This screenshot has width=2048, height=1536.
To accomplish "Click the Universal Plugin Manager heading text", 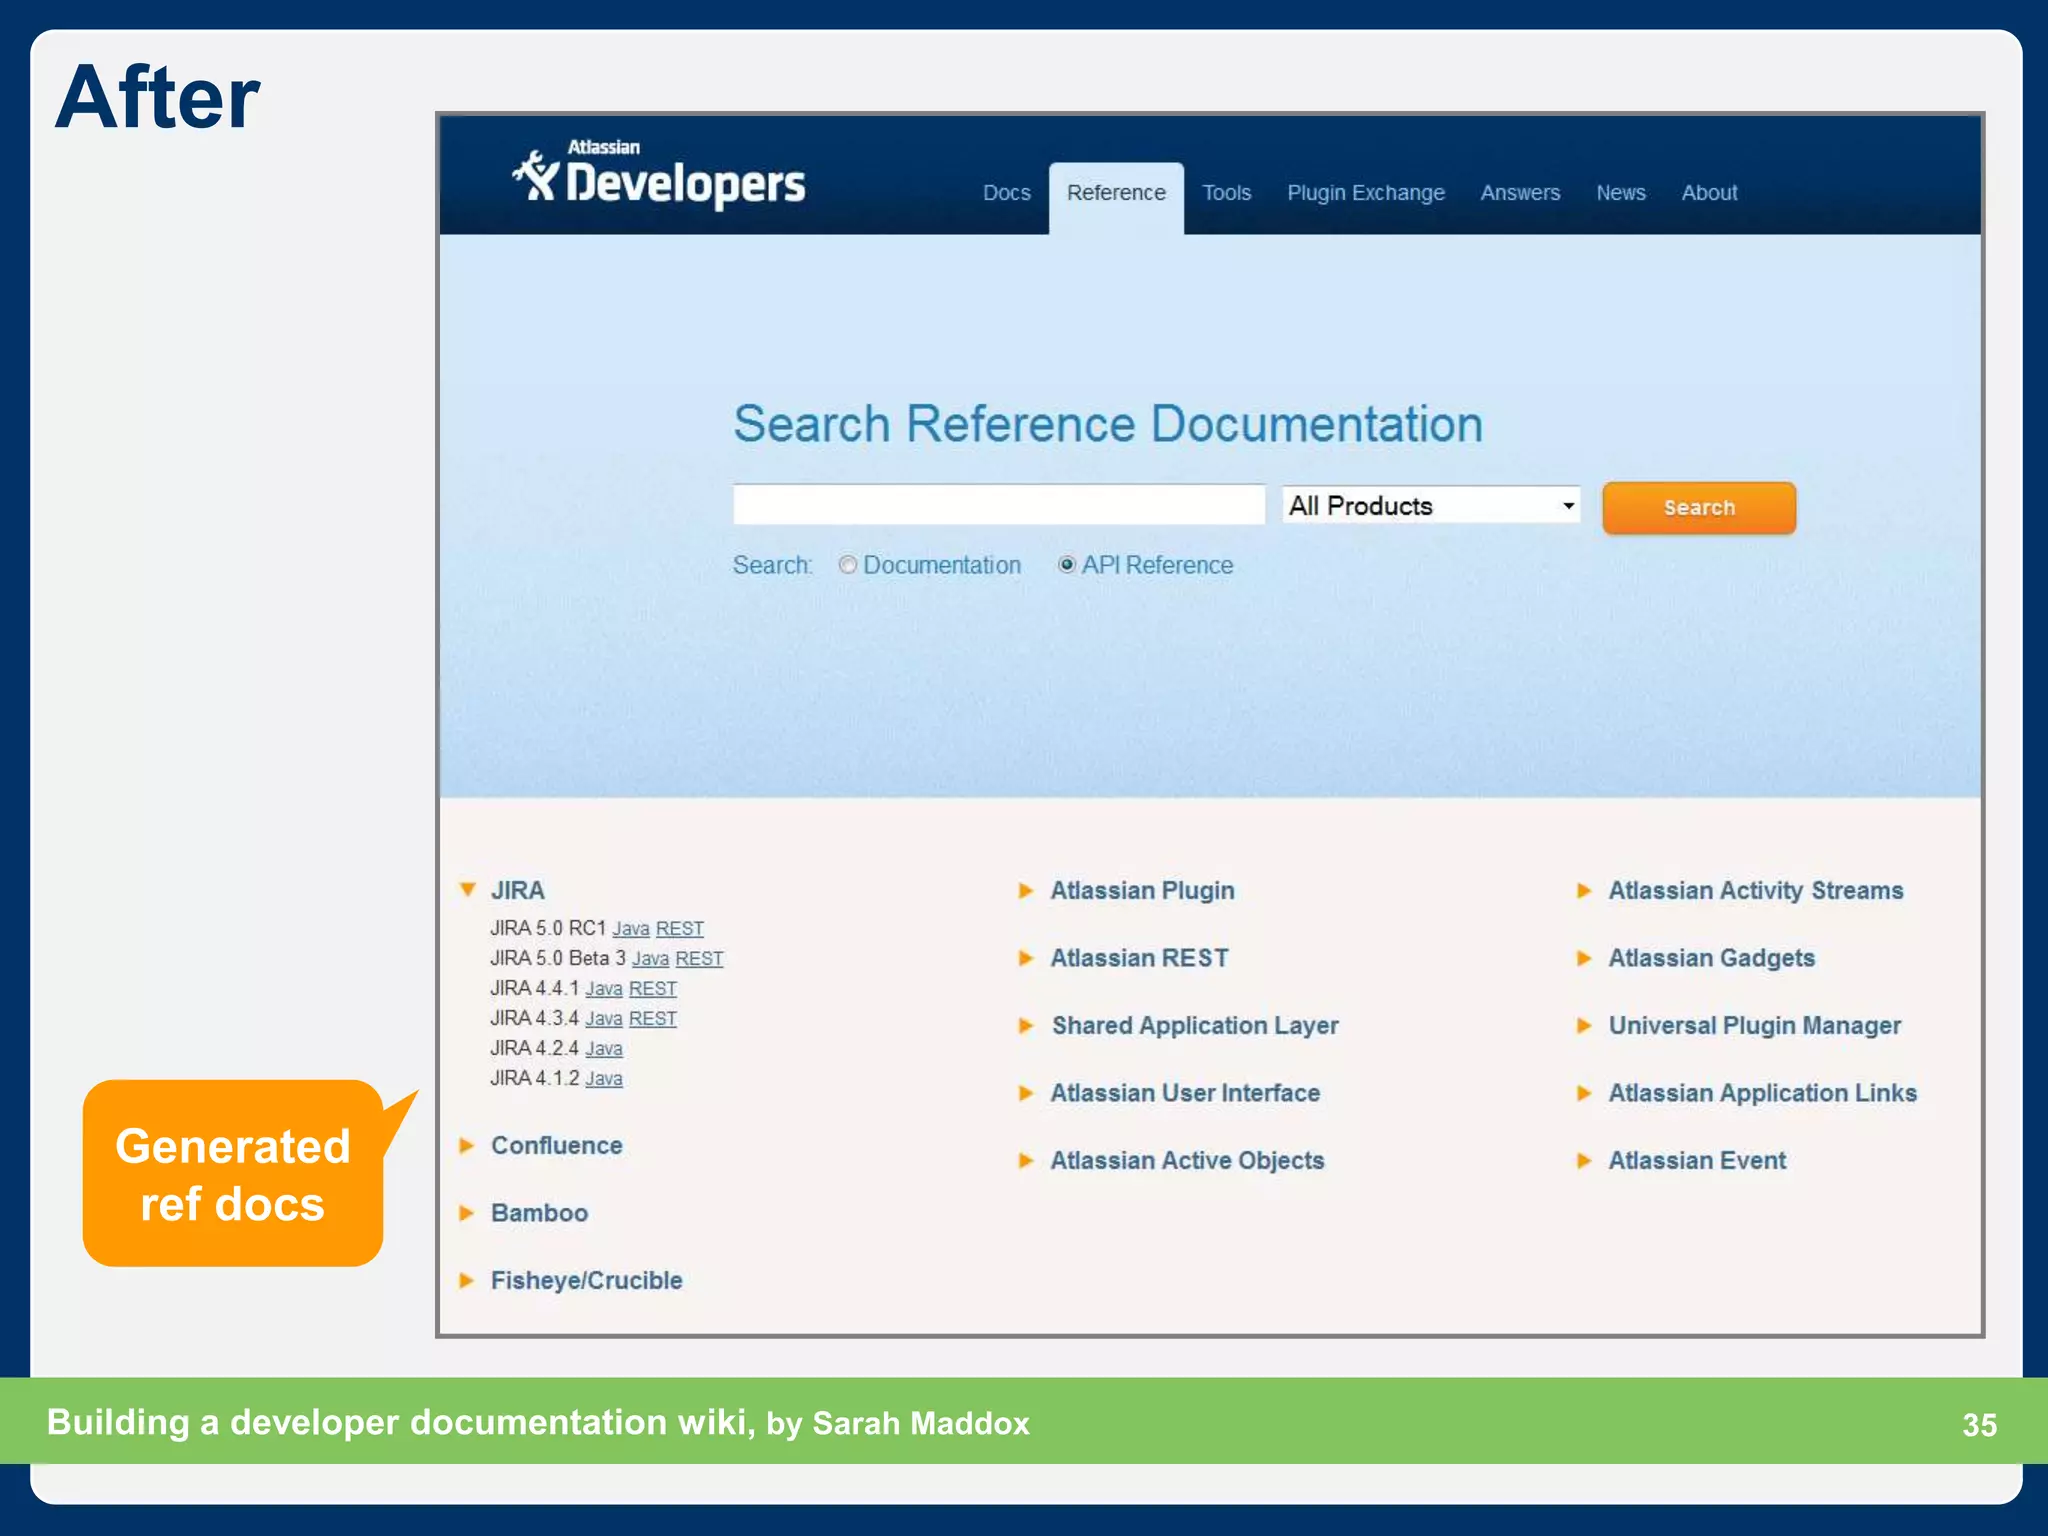I will (x=1754, y=1026).
